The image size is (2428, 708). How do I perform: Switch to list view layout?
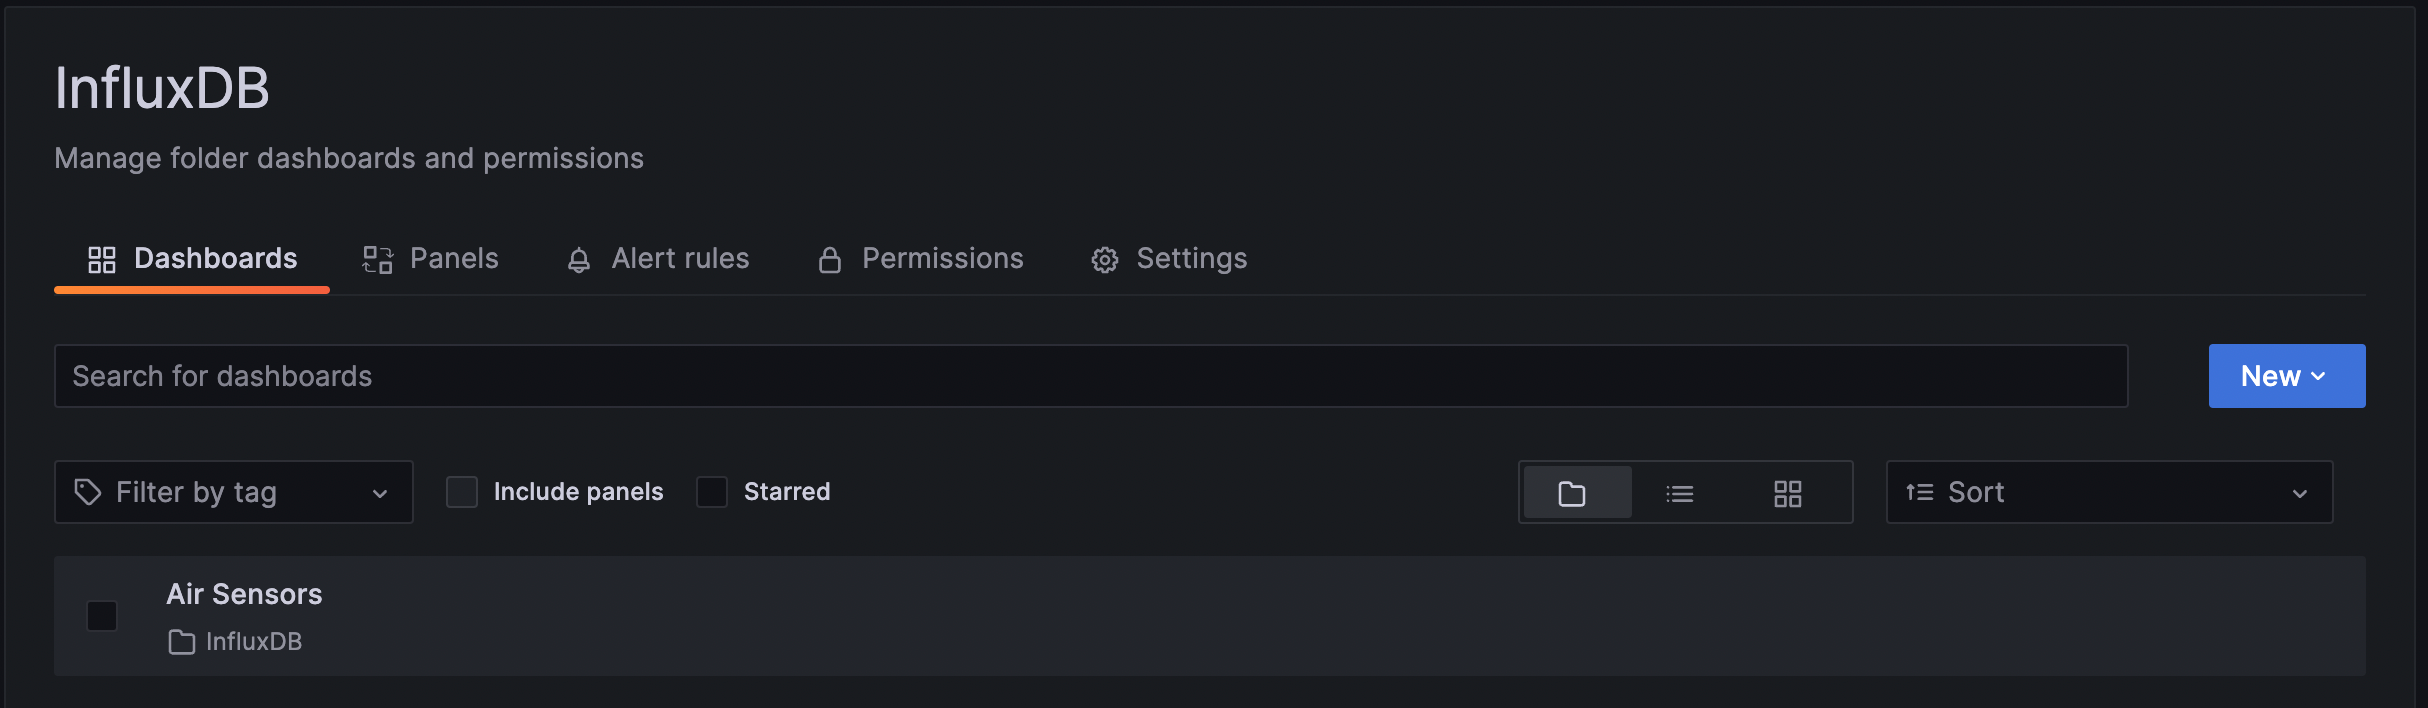click(1681, 492)
